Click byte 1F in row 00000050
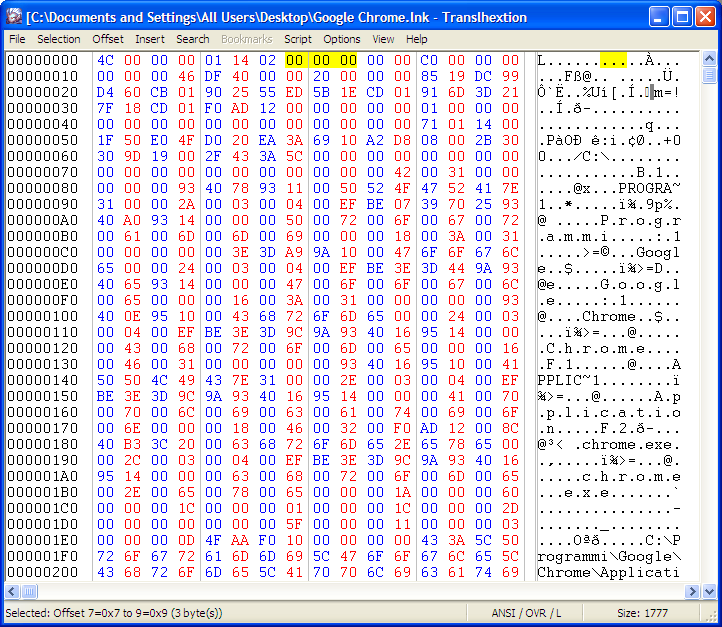 click(105, 140)
